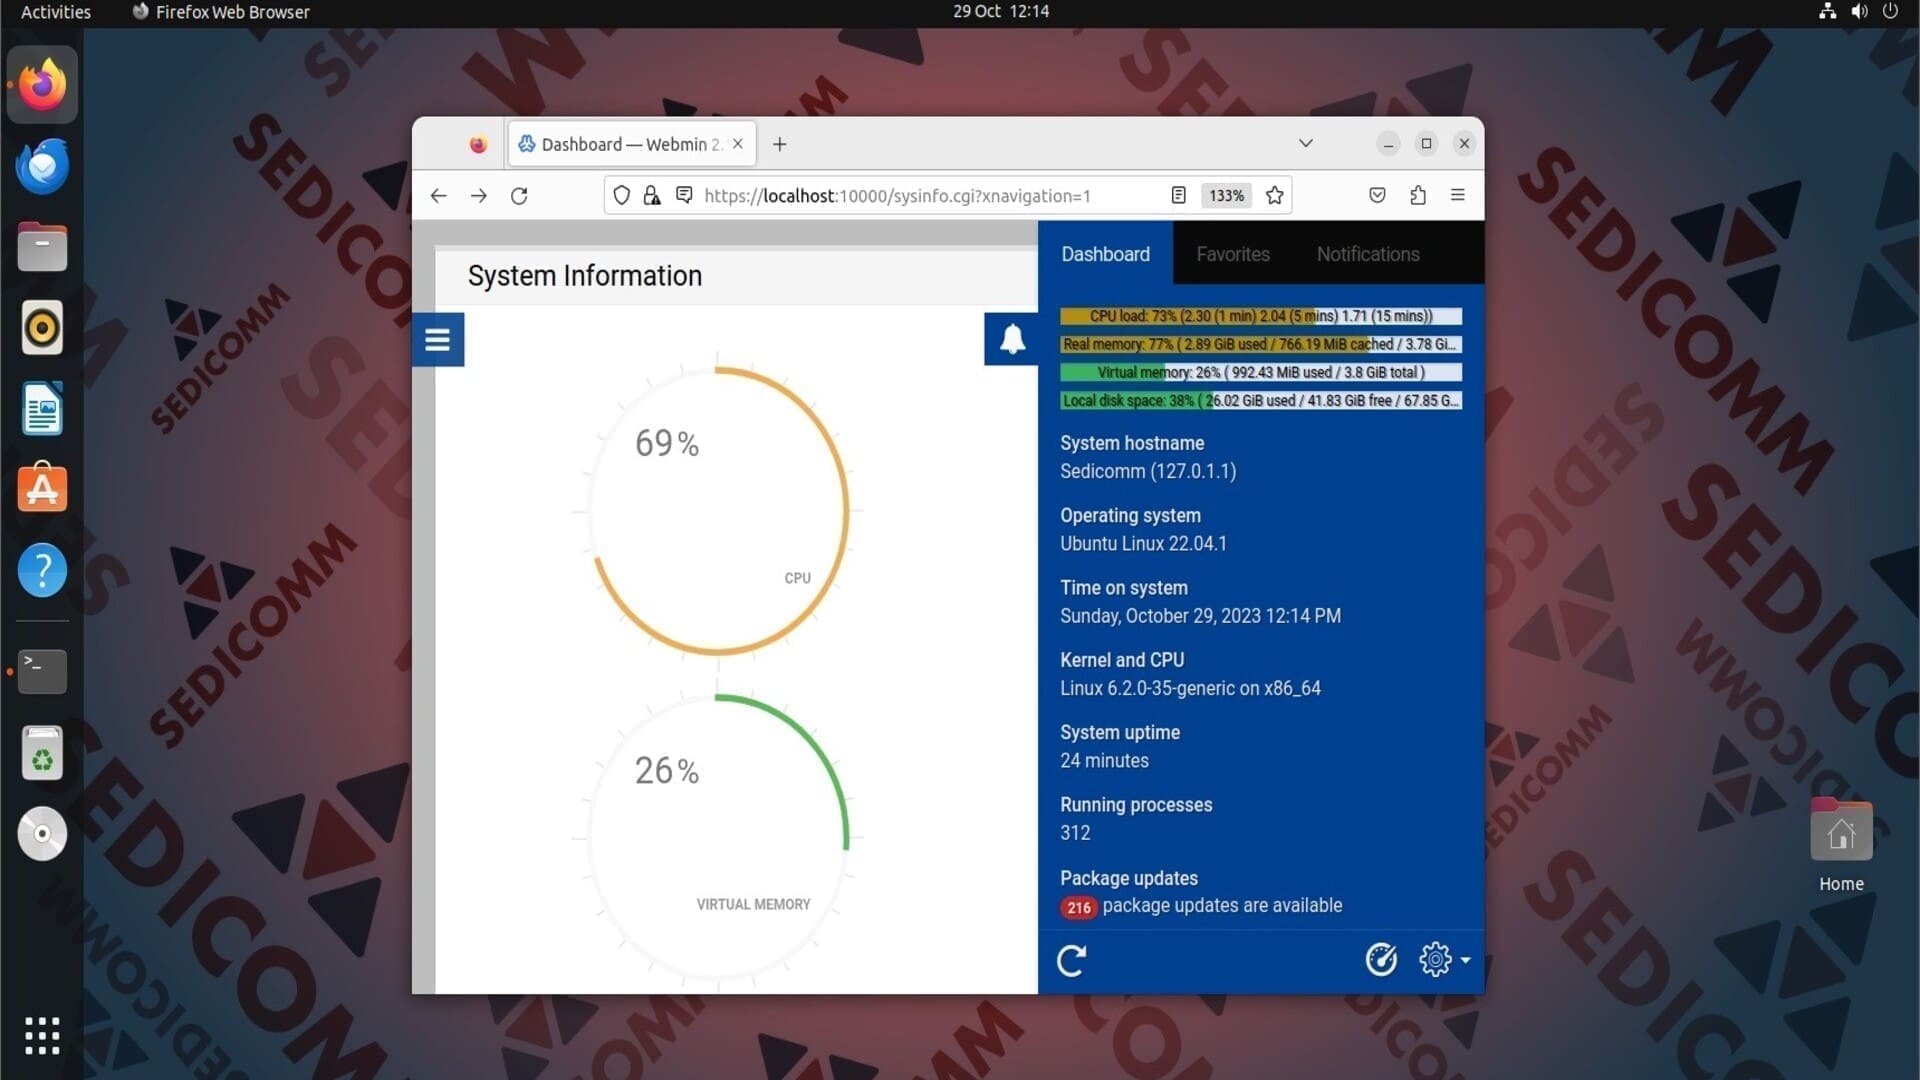Click the Operating system value Ubuntu Linux 22.04.1
The height and width of the screenshot is (1080, 1920).
point(1143,544)
